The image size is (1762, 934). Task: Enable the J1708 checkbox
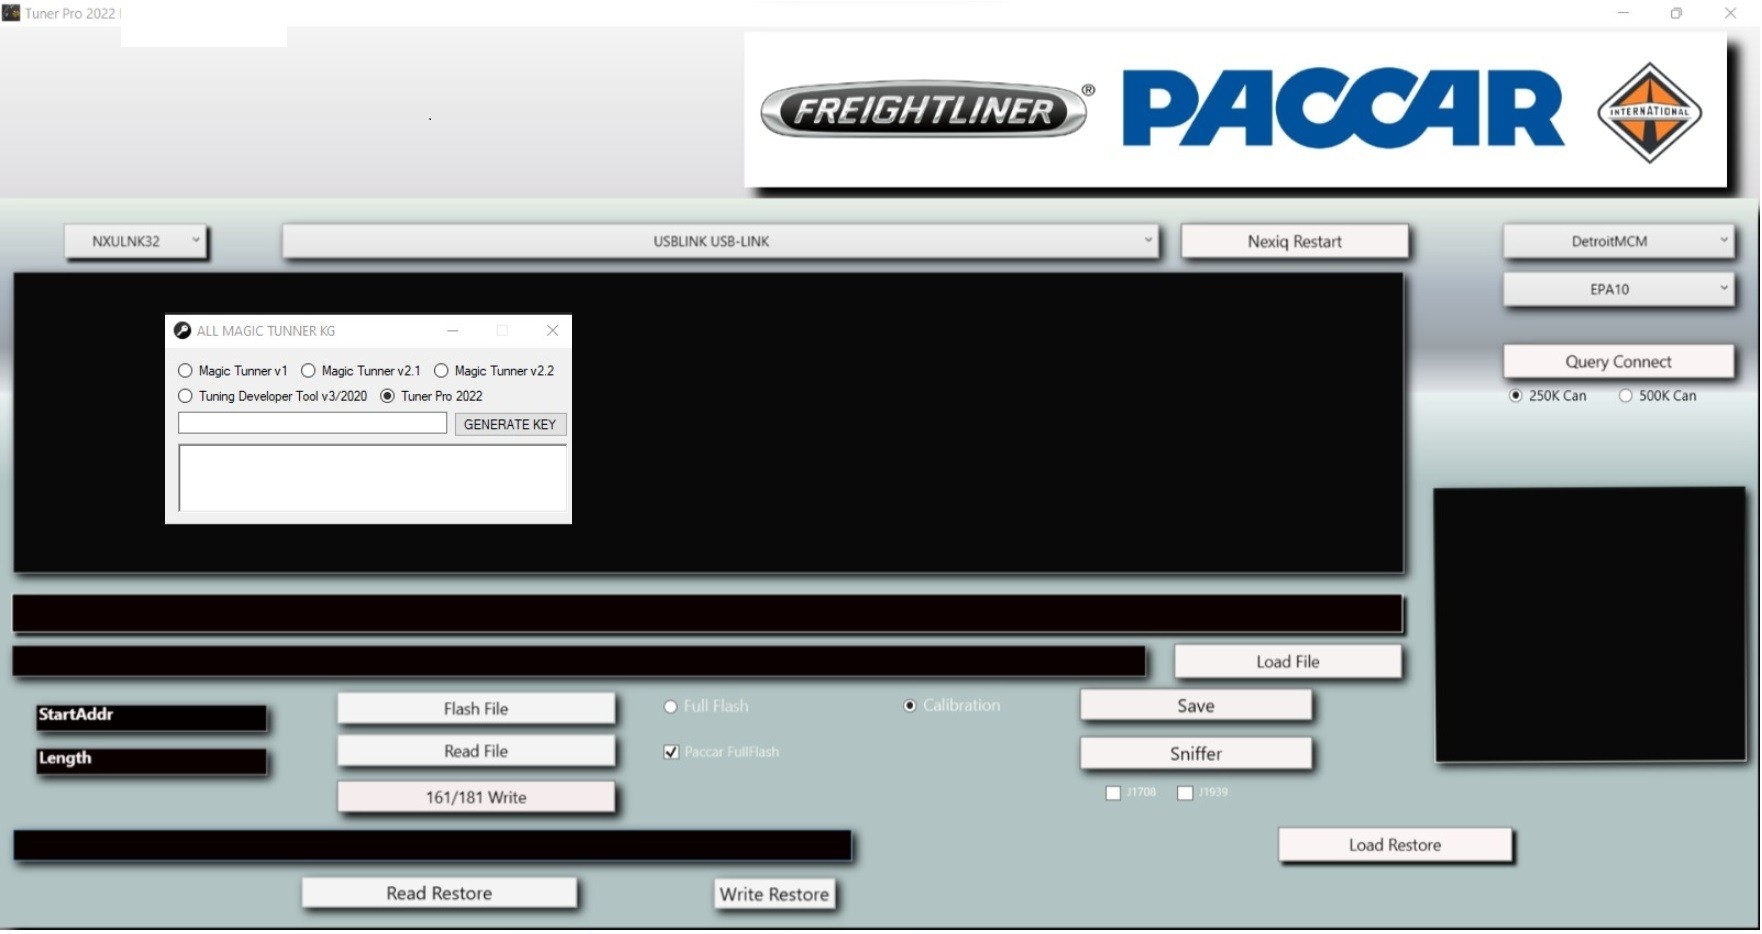coord(1112,792)
